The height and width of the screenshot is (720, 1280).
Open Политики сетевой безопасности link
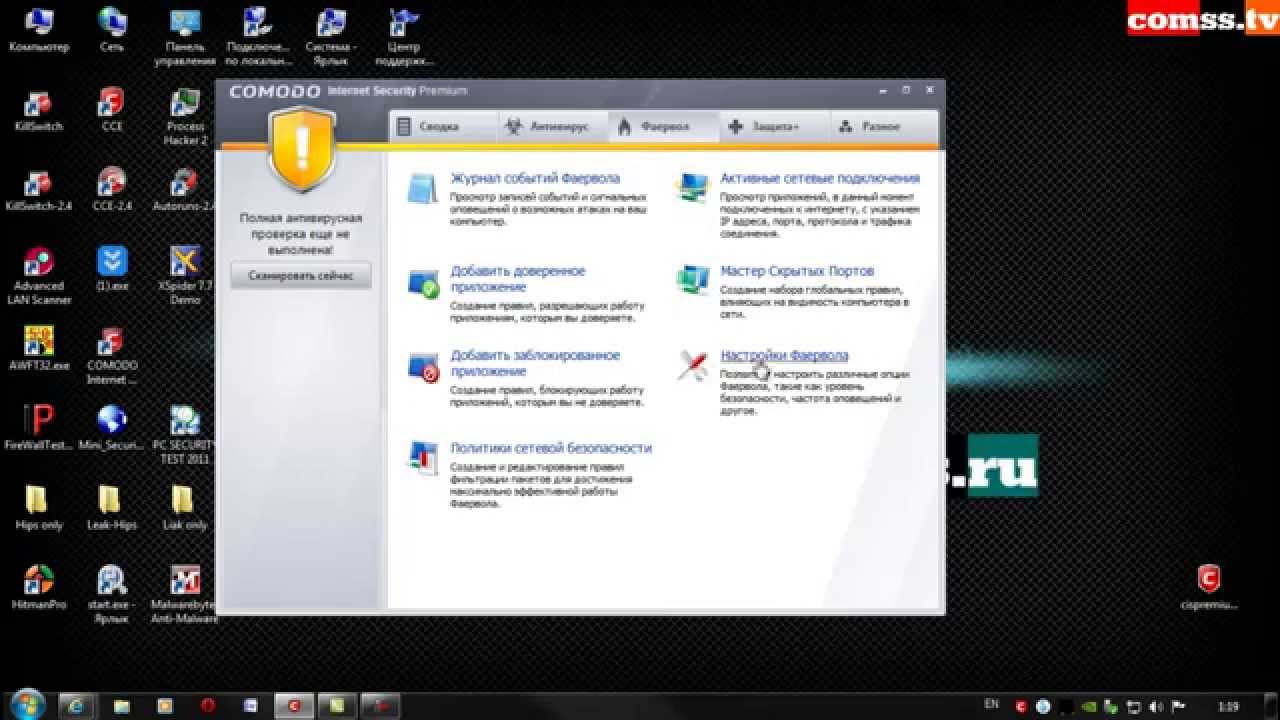[x=551, y=448]
